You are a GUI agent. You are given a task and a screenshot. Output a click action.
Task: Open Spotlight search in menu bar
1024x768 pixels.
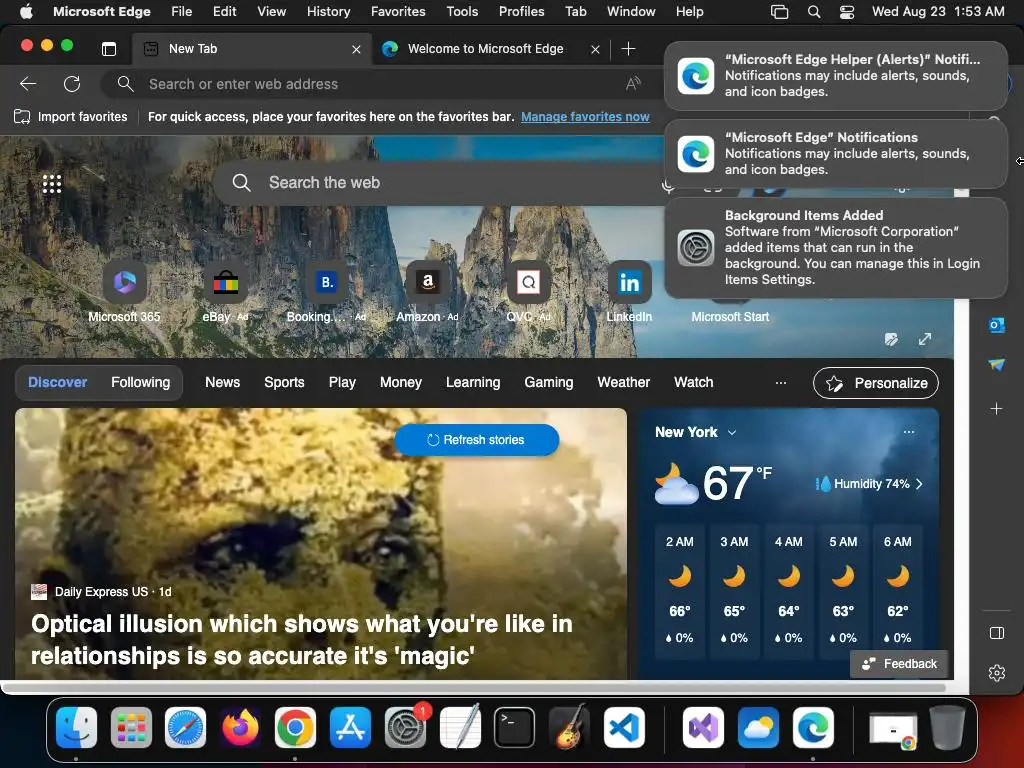814,11
